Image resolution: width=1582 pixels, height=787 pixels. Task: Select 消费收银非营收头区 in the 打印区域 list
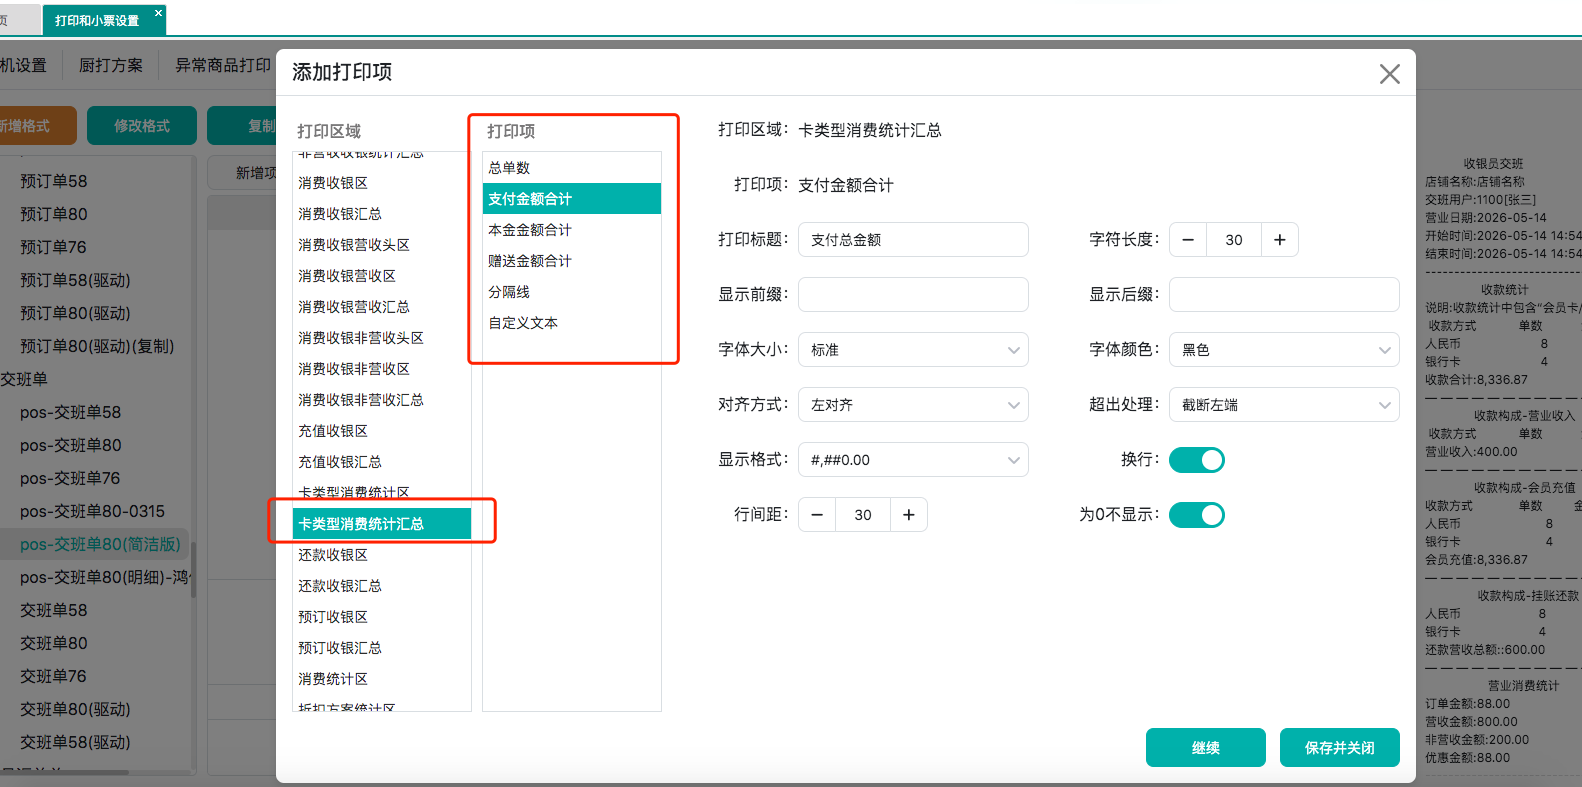click(x=382, y=338)
